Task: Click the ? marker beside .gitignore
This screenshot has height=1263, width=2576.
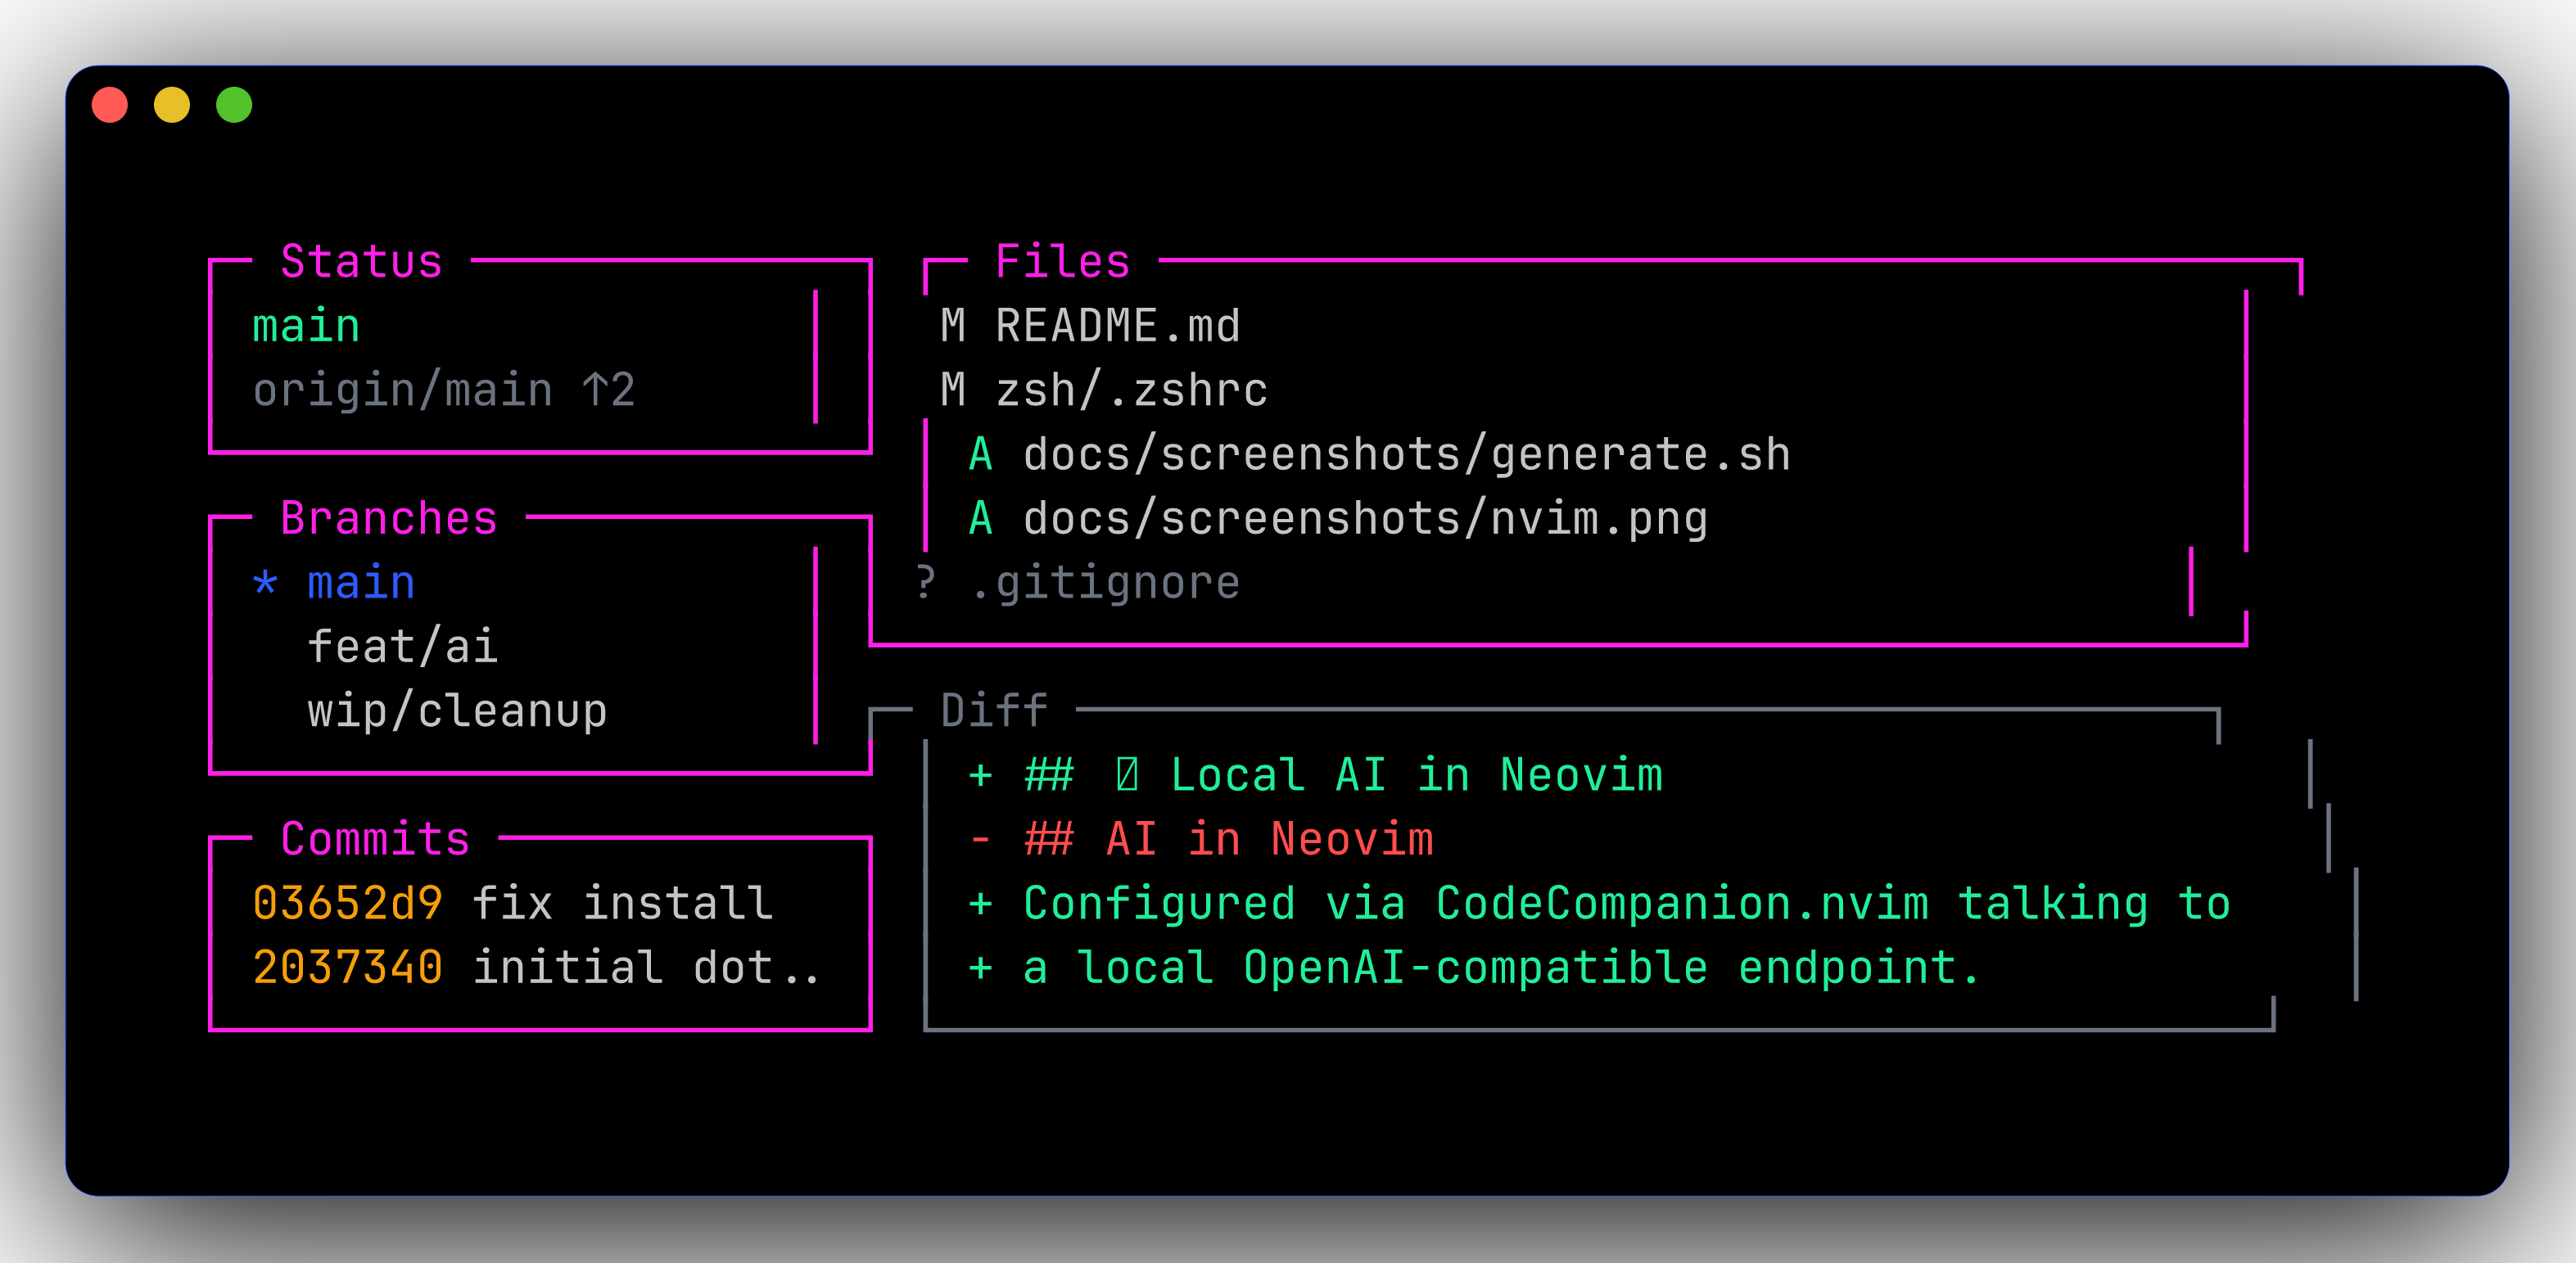Action: (926, 582)
